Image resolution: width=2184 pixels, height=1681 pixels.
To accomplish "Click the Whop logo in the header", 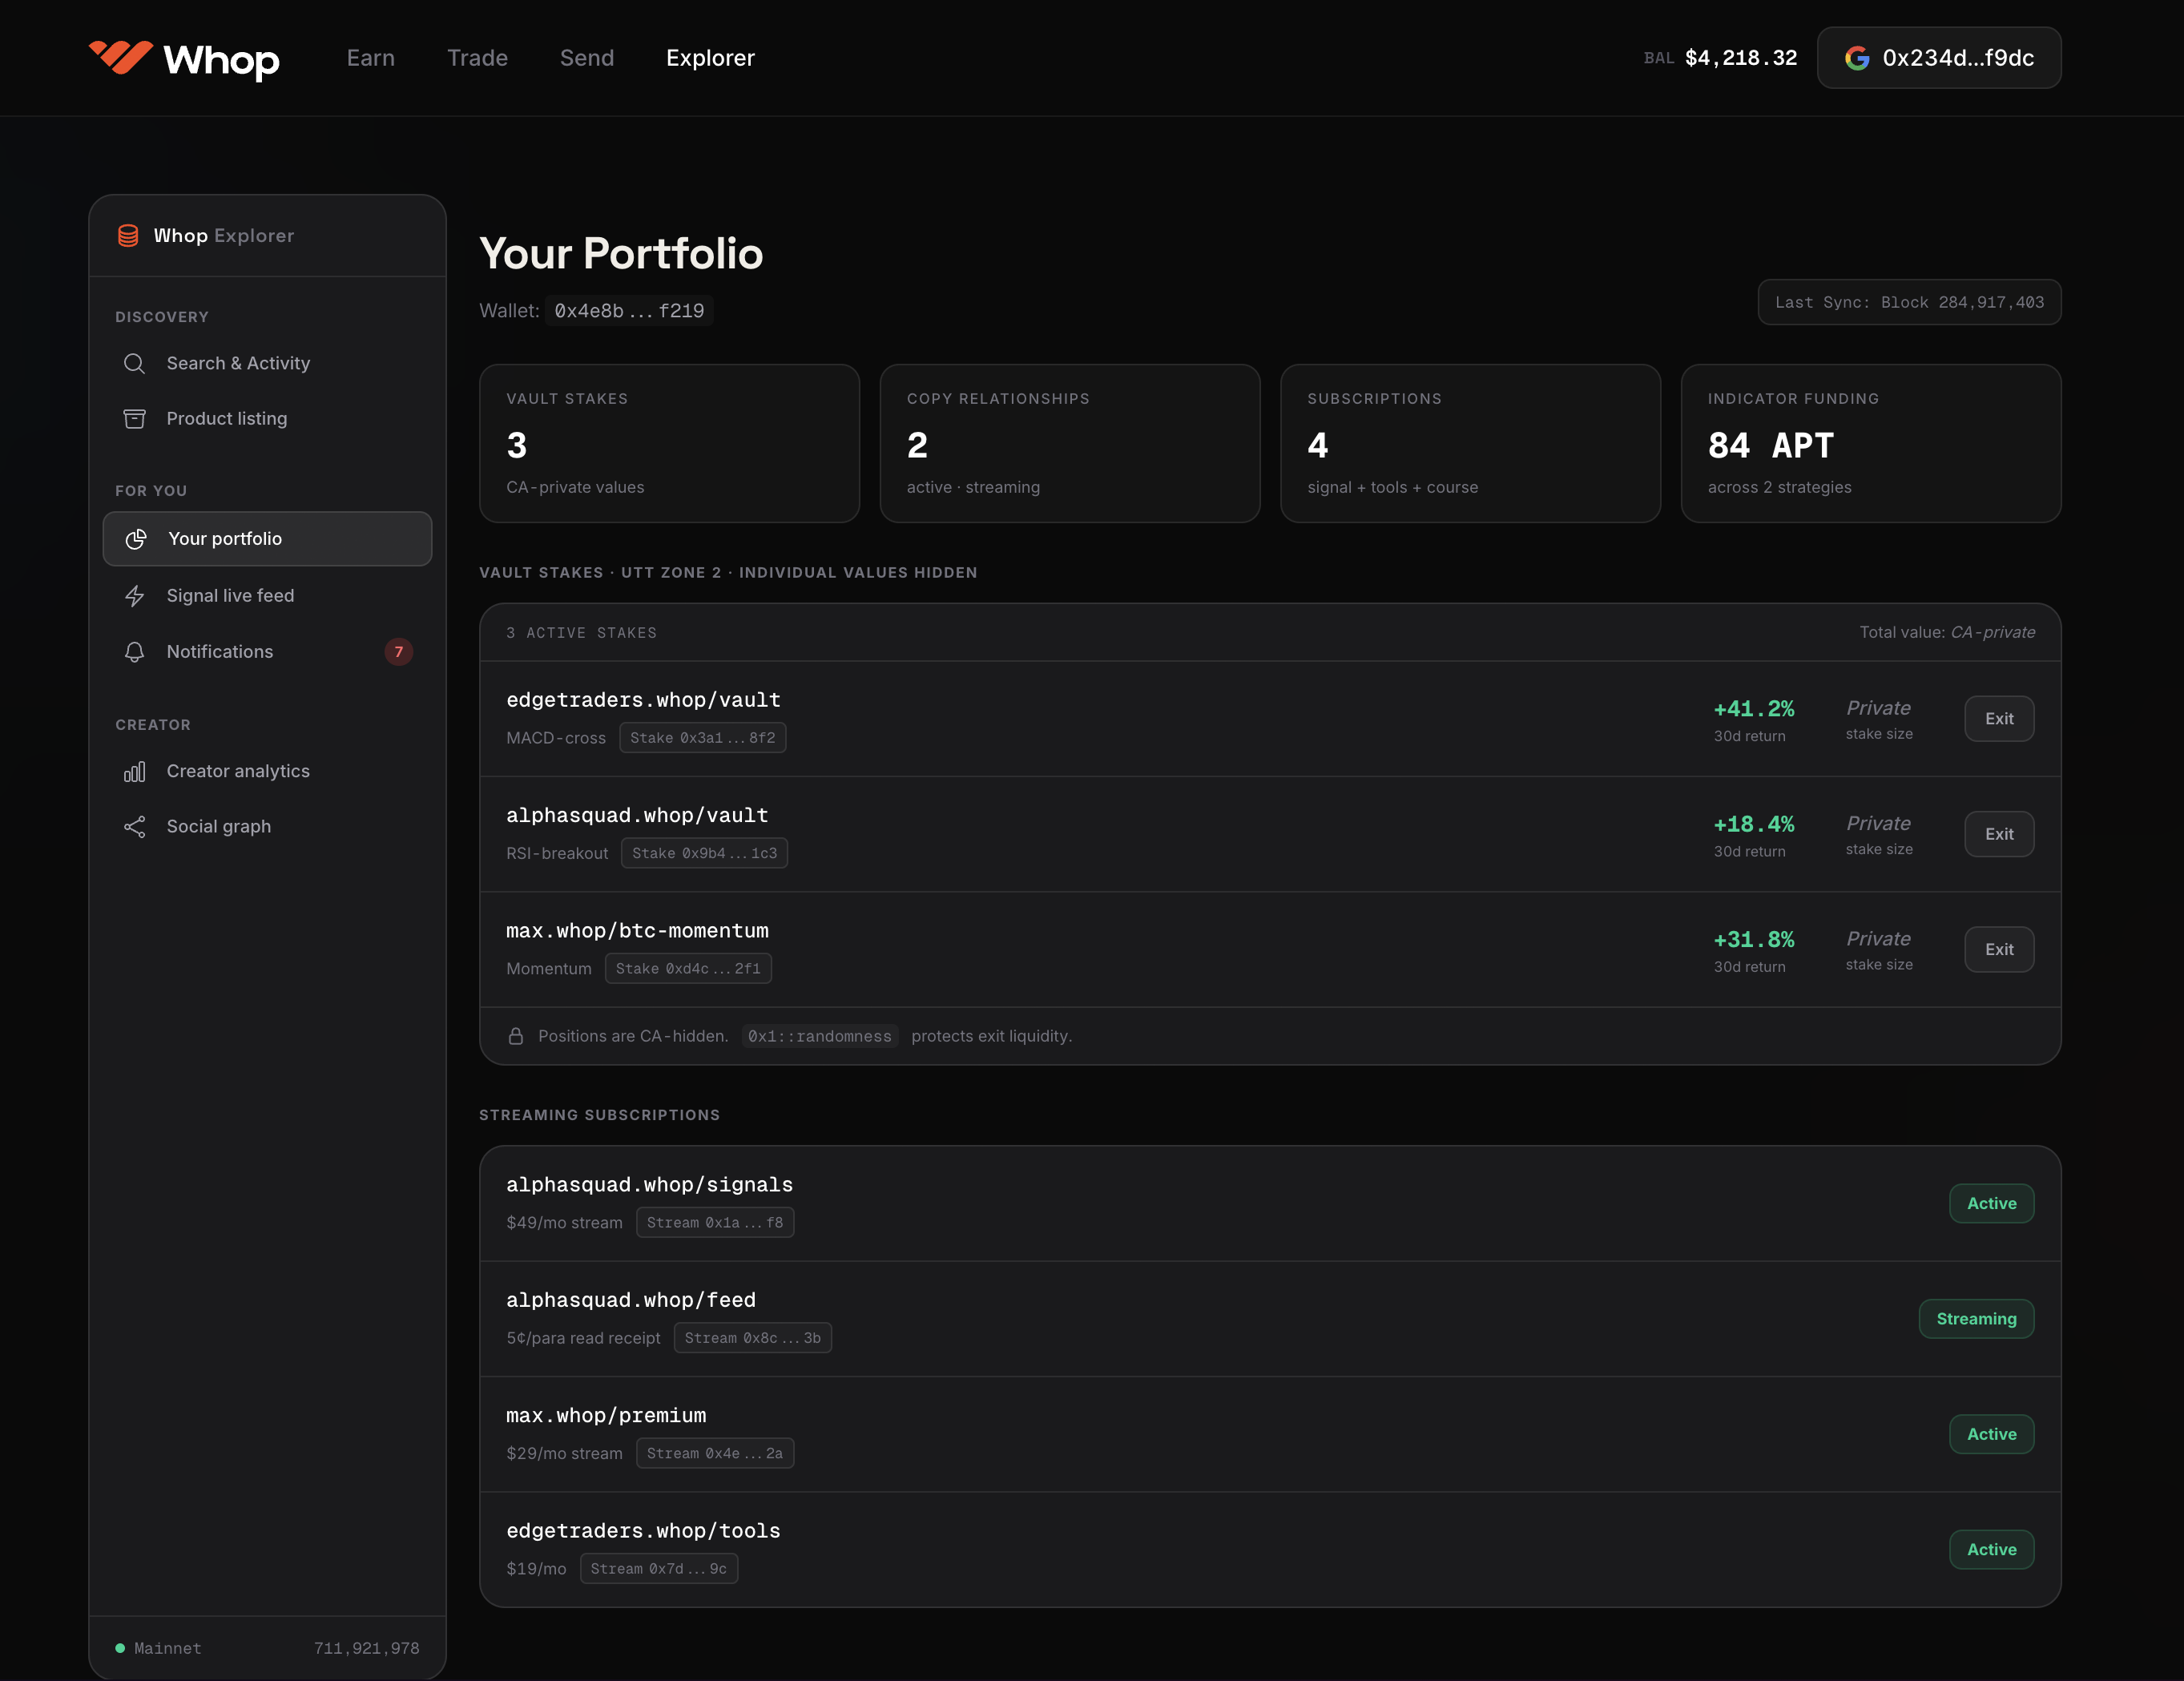I will (x=184, y=59).
